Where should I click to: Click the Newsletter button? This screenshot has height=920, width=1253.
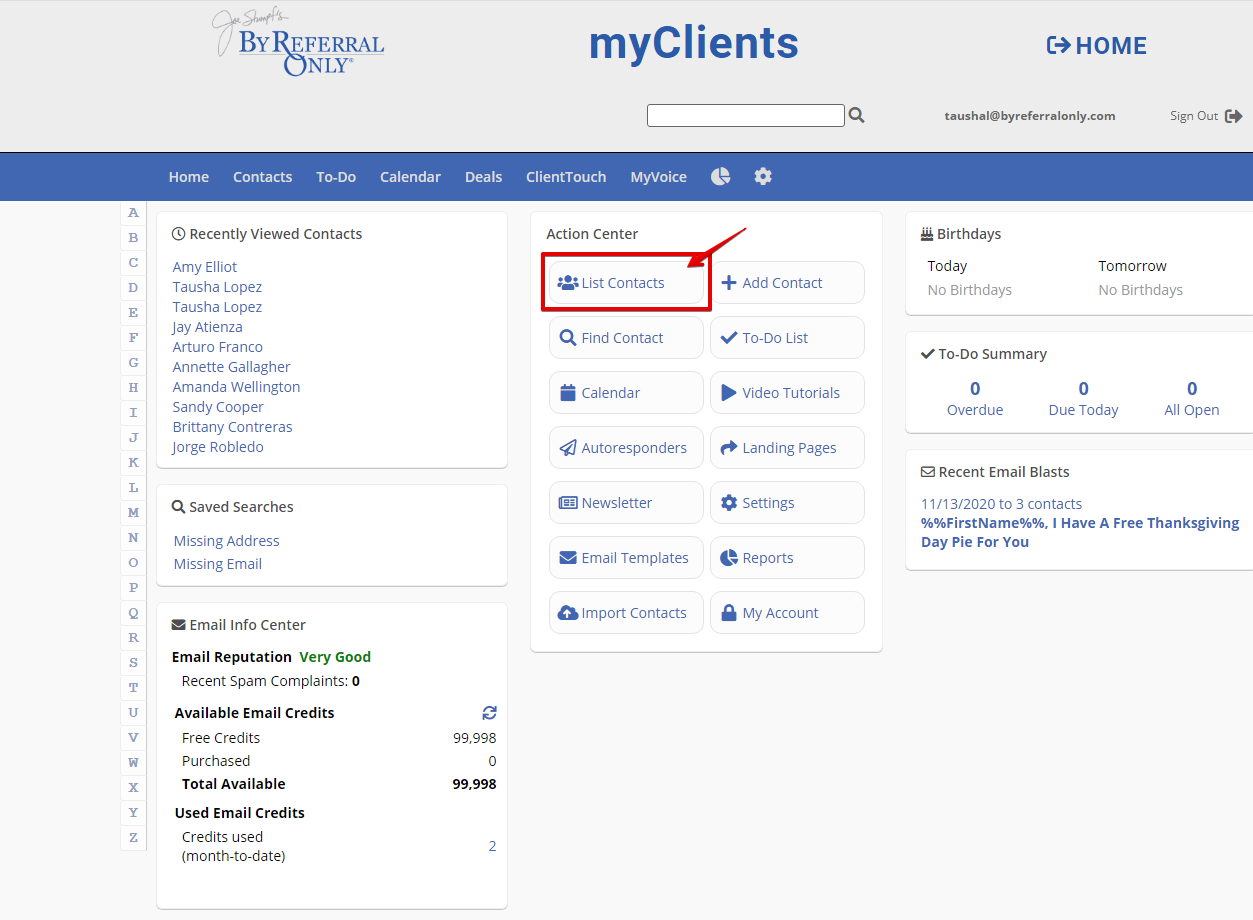click(x=626, y=503)
